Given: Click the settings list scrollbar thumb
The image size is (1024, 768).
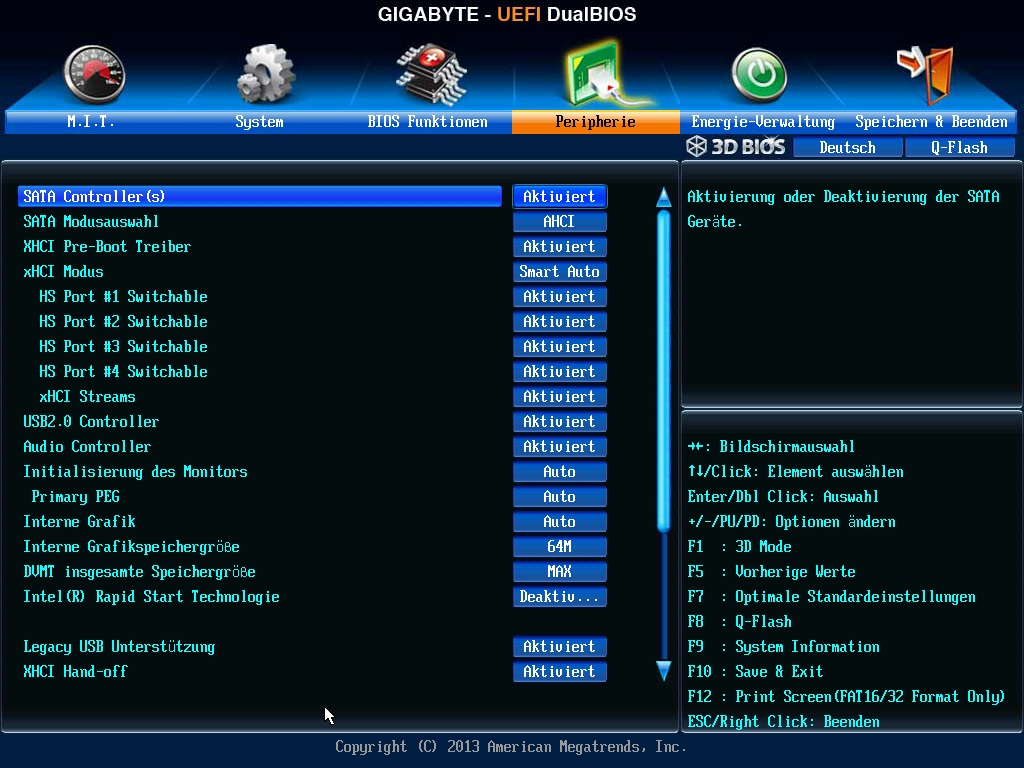Looking at the screenshot, I should tap(664, 371).
